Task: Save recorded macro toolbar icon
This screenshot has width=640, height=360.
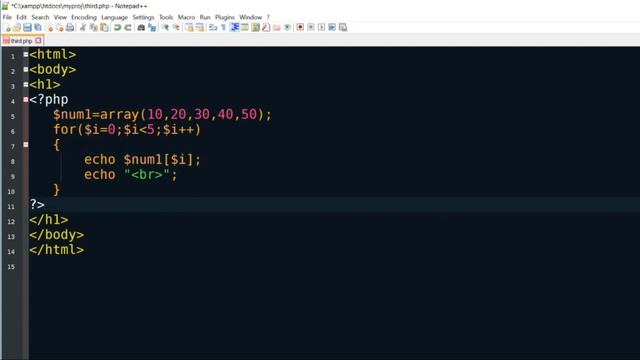Action: tap(343, 27)
